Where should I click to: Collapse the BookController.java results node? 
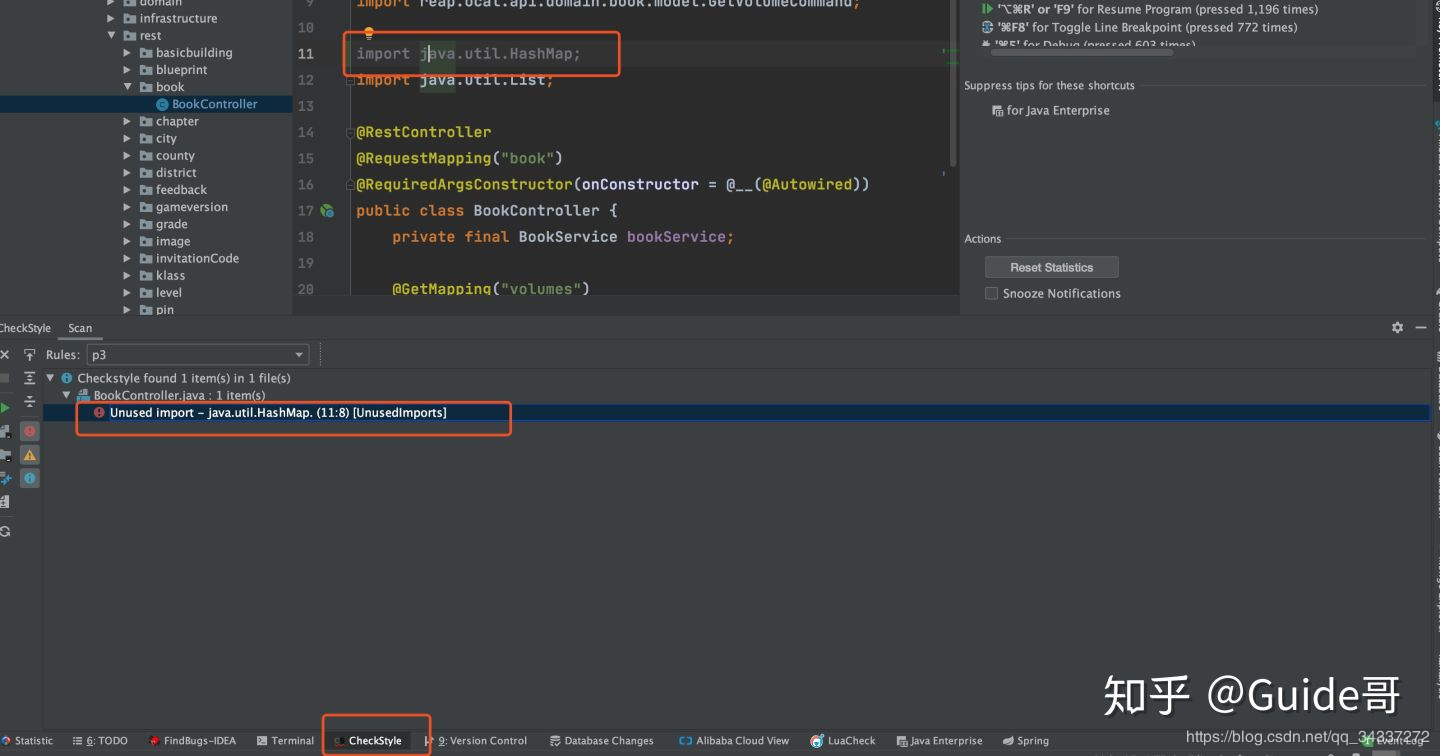pos(67,395)
